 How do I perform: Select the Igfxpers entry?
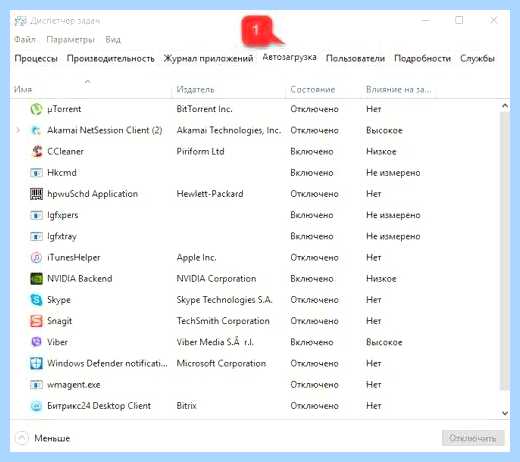63,215
